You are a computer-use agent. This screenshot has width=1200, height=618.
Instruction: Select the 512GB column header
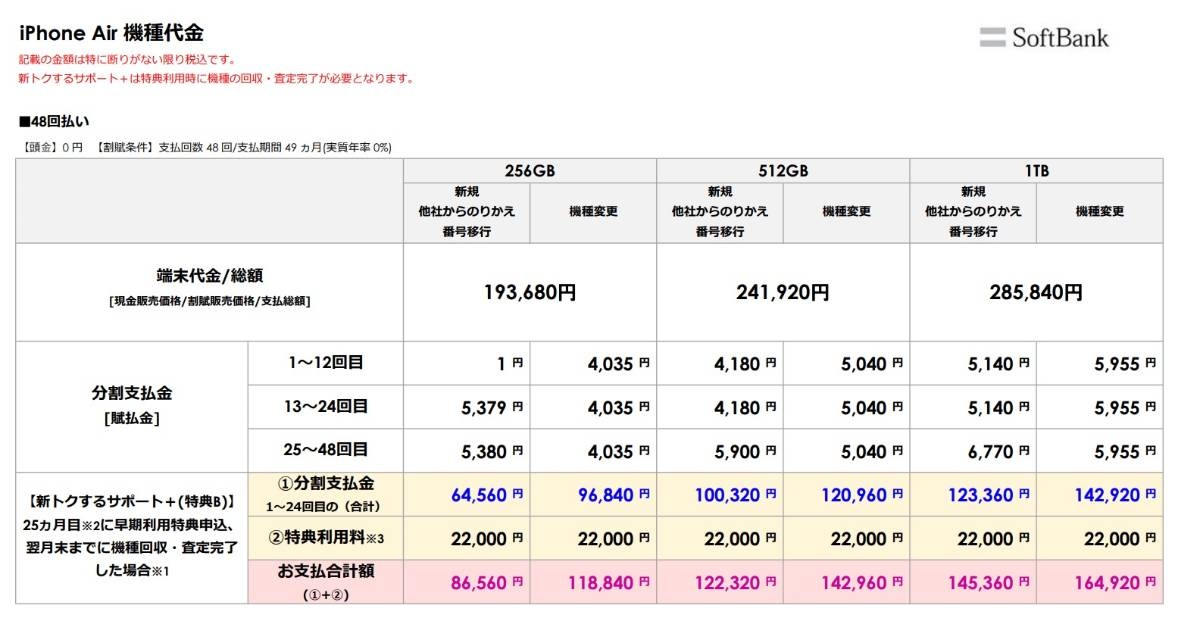(783, 171)
